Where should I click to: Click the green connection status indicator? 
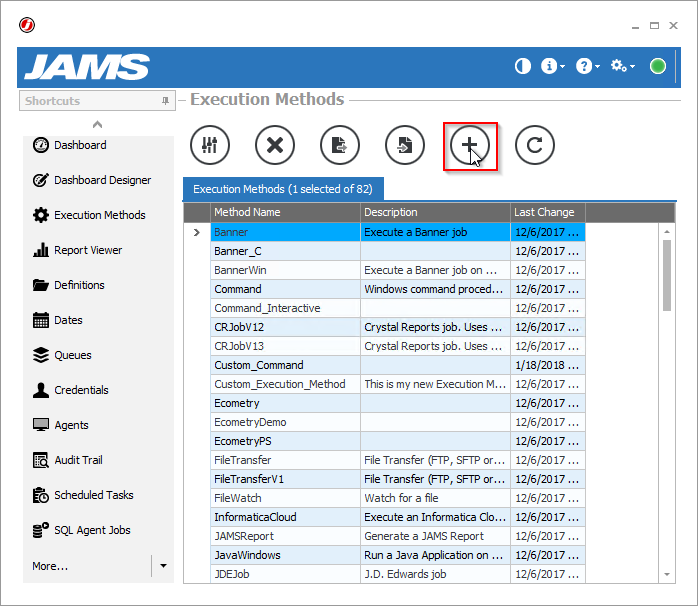click(657, 66)
